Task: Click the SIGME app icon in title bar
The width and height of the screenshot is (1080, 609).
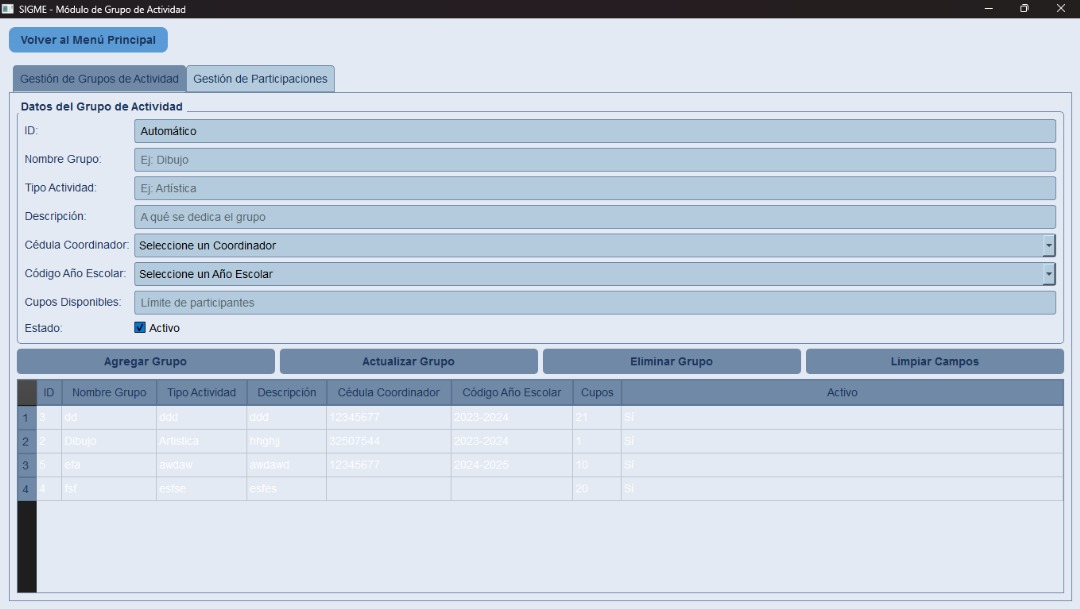Action: point(8,9)
